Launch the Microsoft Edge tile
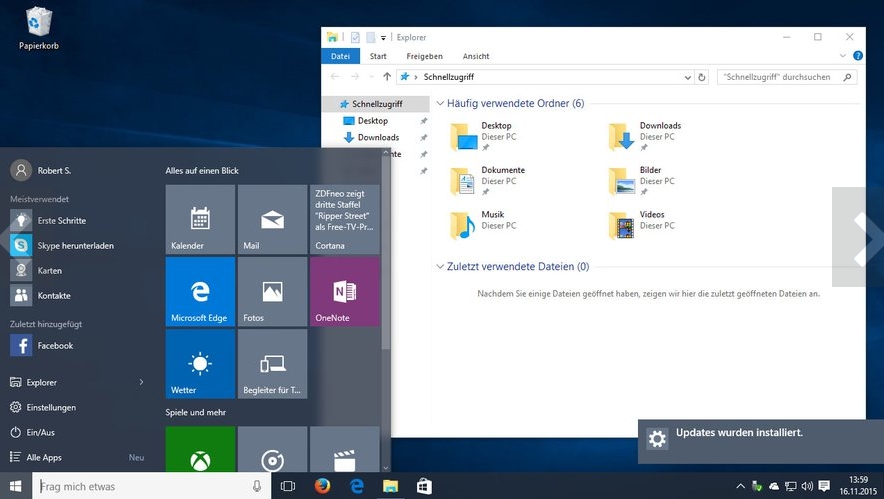Screen dimensions: 884x499 coord(200,292)
